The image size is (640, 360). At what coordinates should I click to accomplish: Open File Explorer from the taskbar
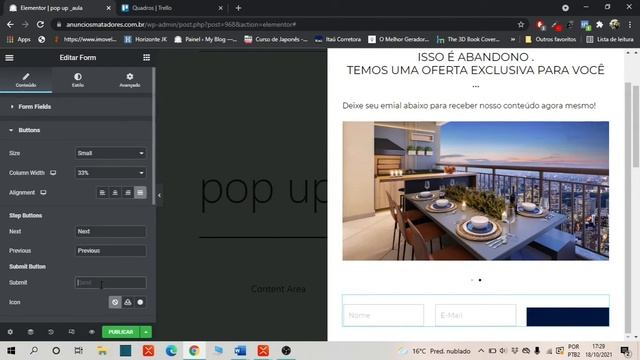102,351
